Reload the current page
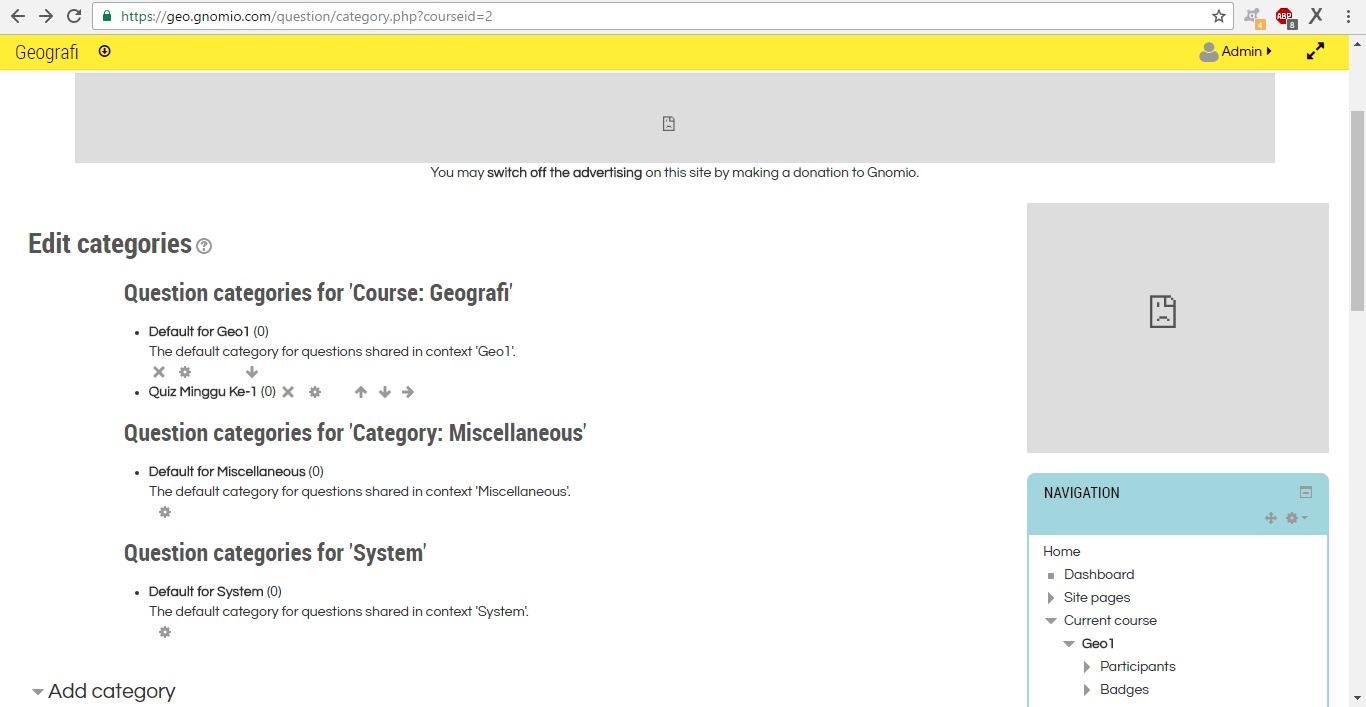The height and width of the screenshot is (707, 1366). (x=74, y=16)
